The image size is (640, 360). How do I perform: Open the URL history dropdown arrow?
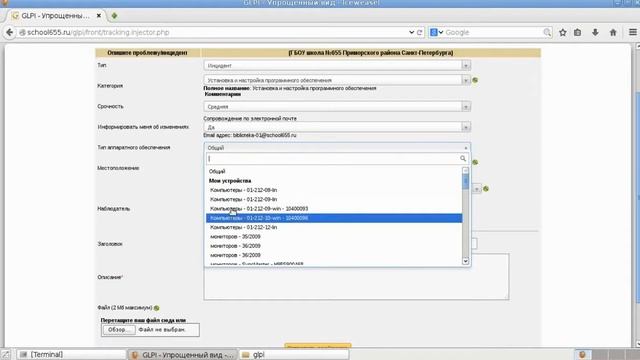(x=411, y=32)
